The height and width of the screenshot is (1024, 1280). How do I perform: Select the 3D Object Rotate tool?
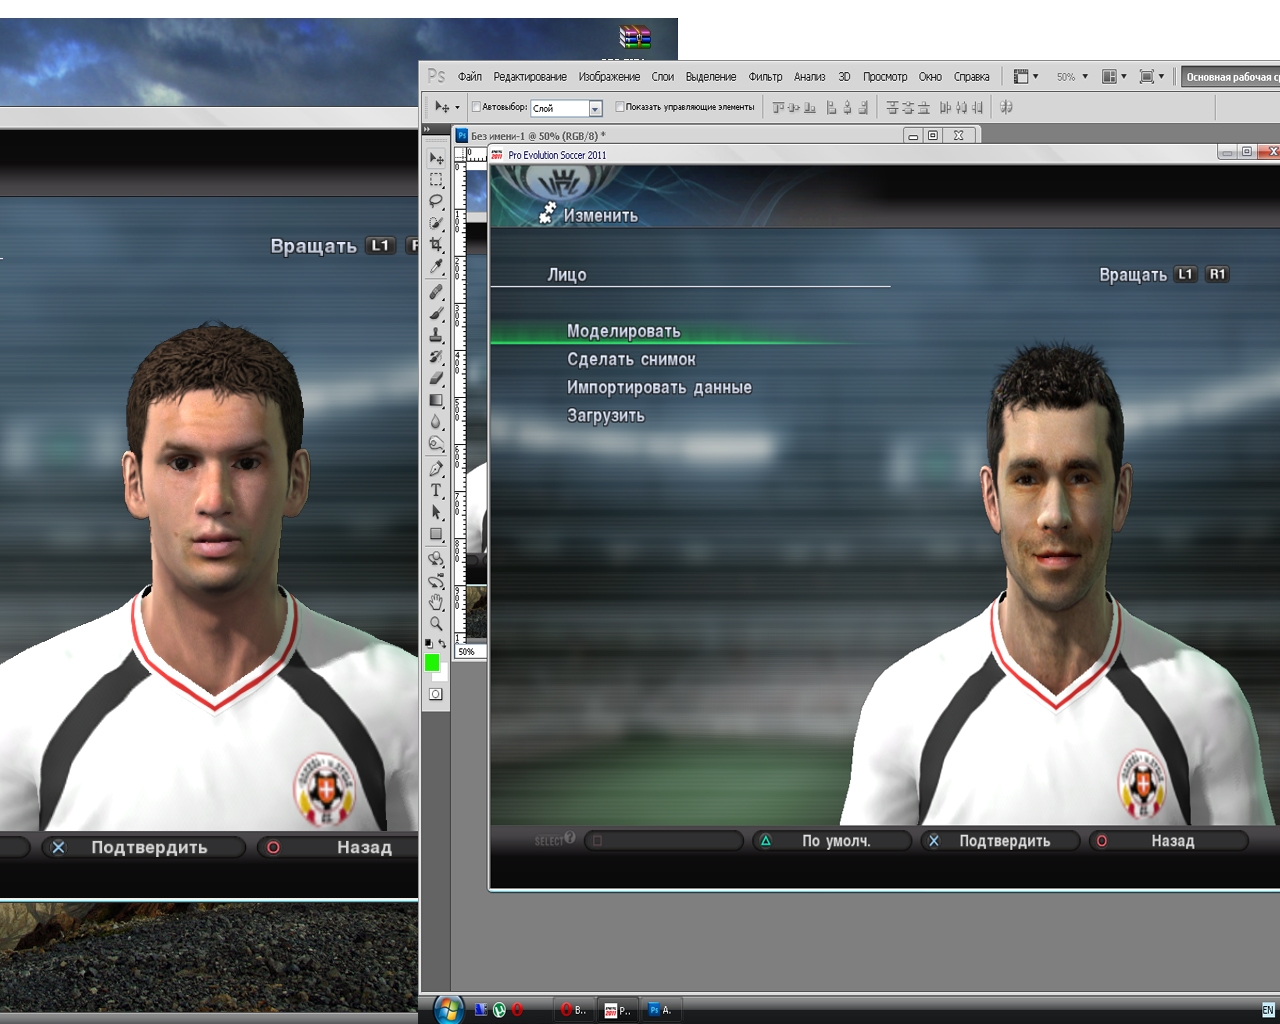pos(436,559)
